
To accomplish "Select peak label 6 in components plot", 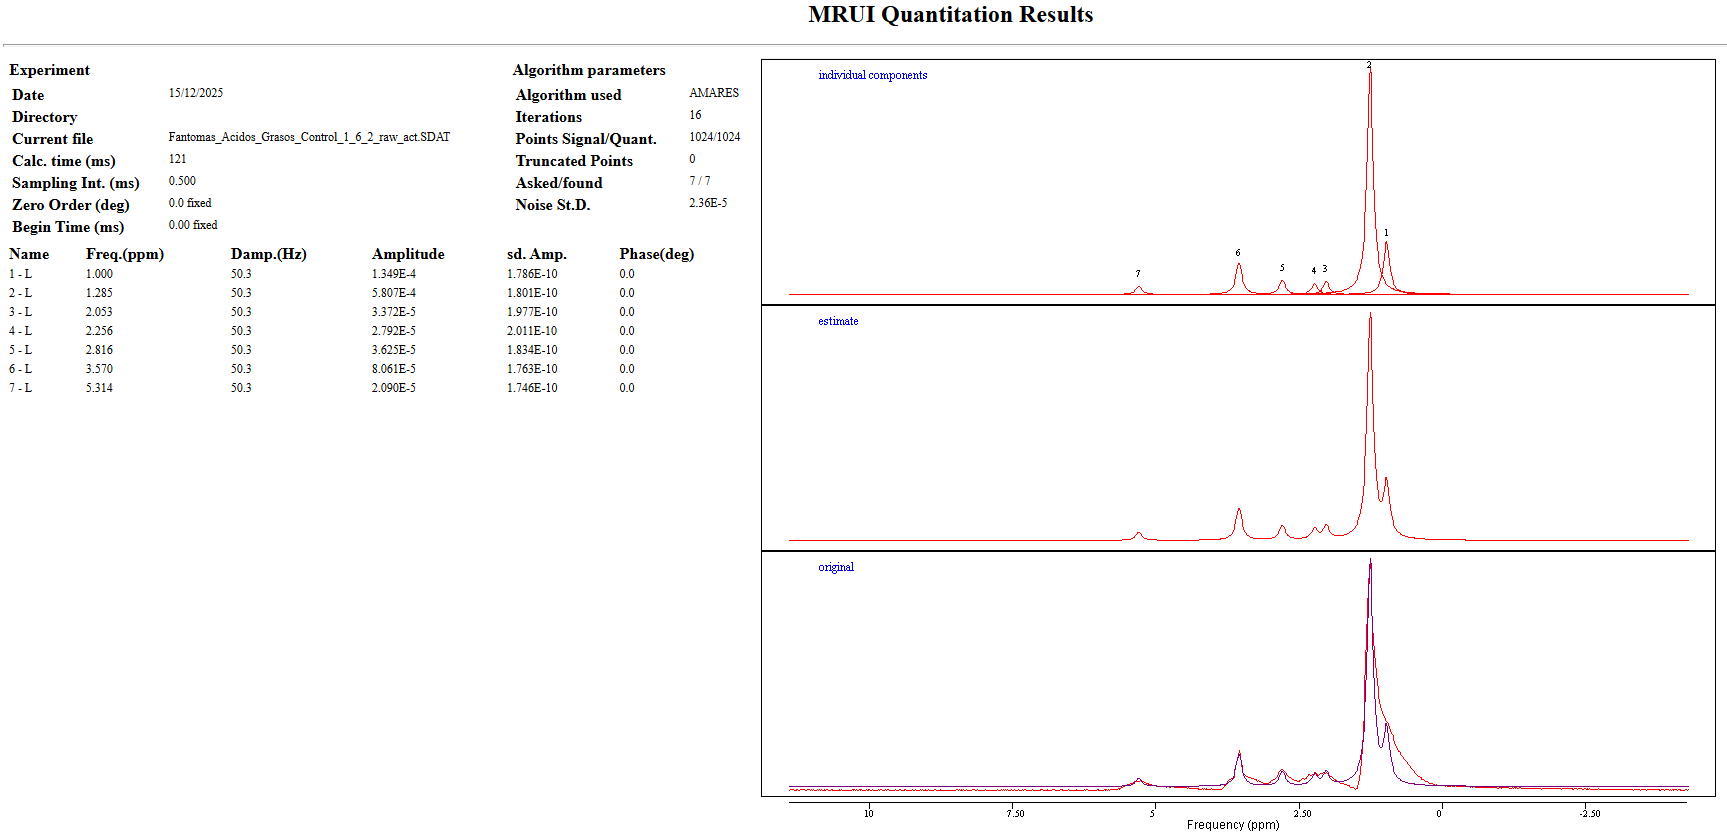I will 1238,253.
